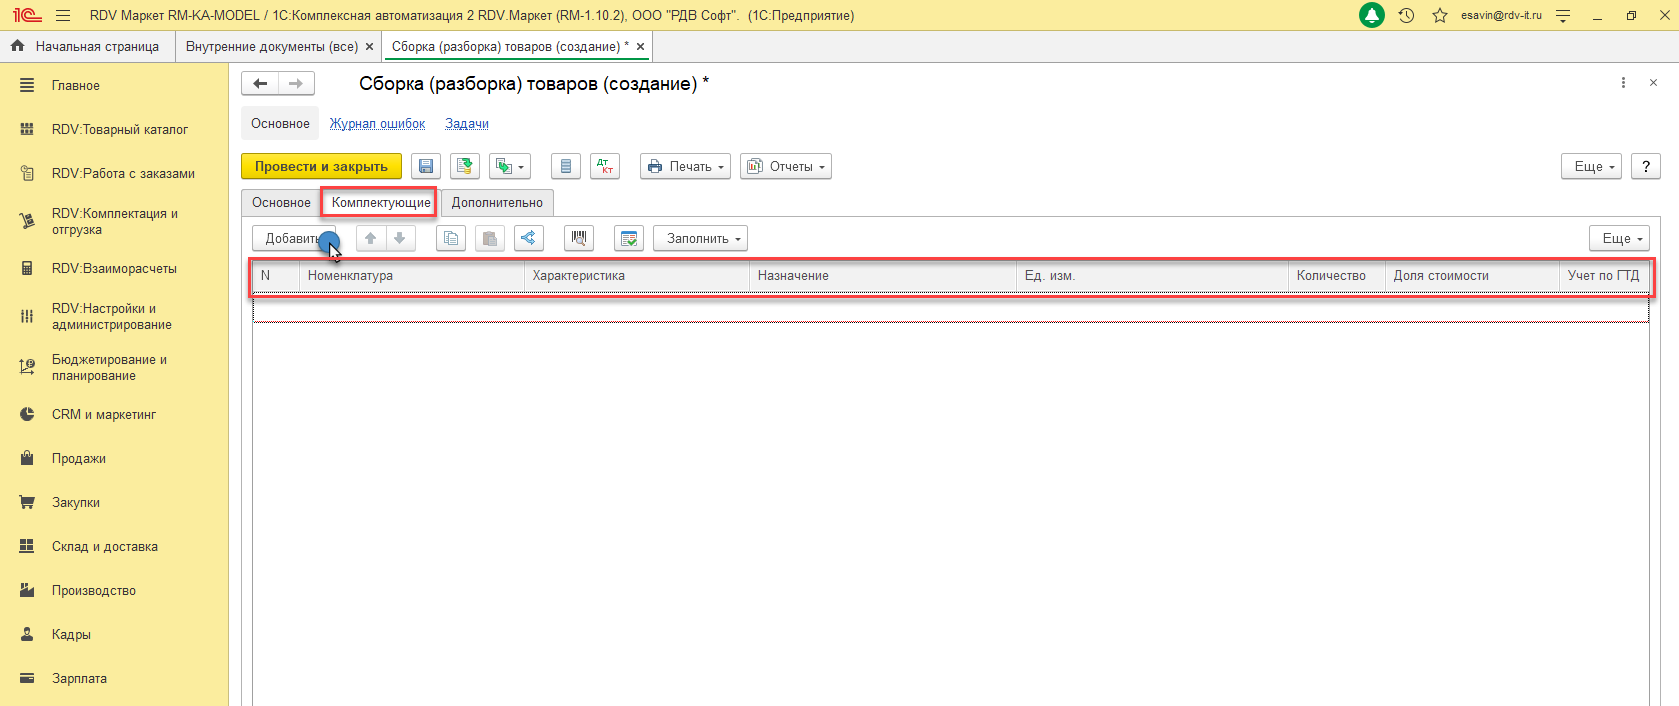Click the Добавить button
This screenshot has width=1679, height=706.
[x=293, y=238]
